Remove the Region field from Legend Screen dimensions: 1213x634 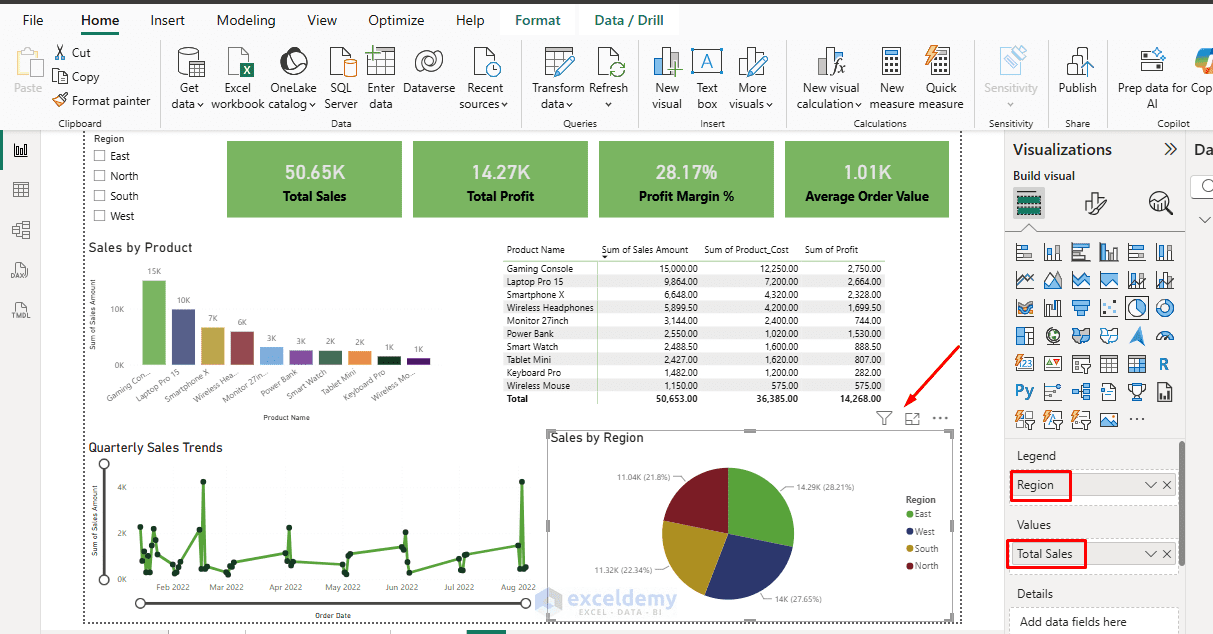(1167, 485)
